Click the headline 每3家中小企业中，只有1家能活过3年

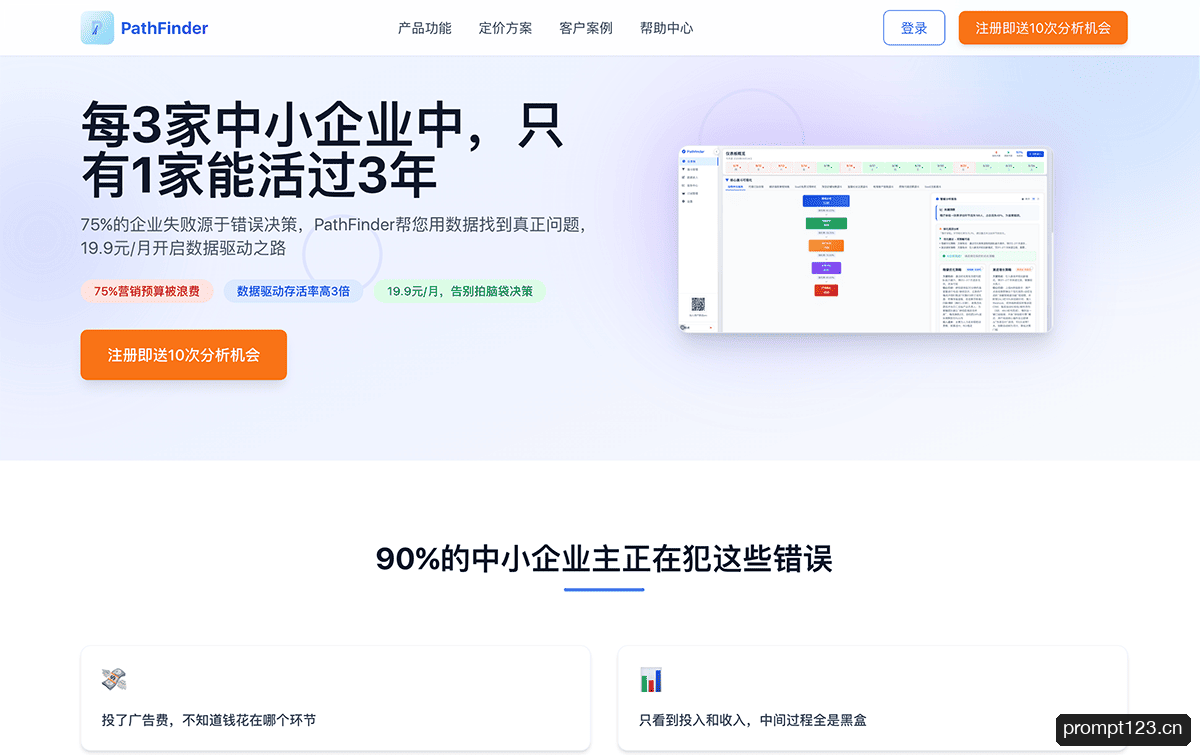322,150
